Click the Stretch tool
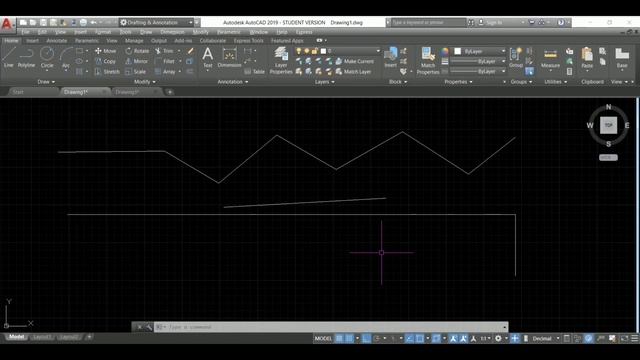Image resolution: width=640 pixels, height=360 pixels. pos(107,71)
